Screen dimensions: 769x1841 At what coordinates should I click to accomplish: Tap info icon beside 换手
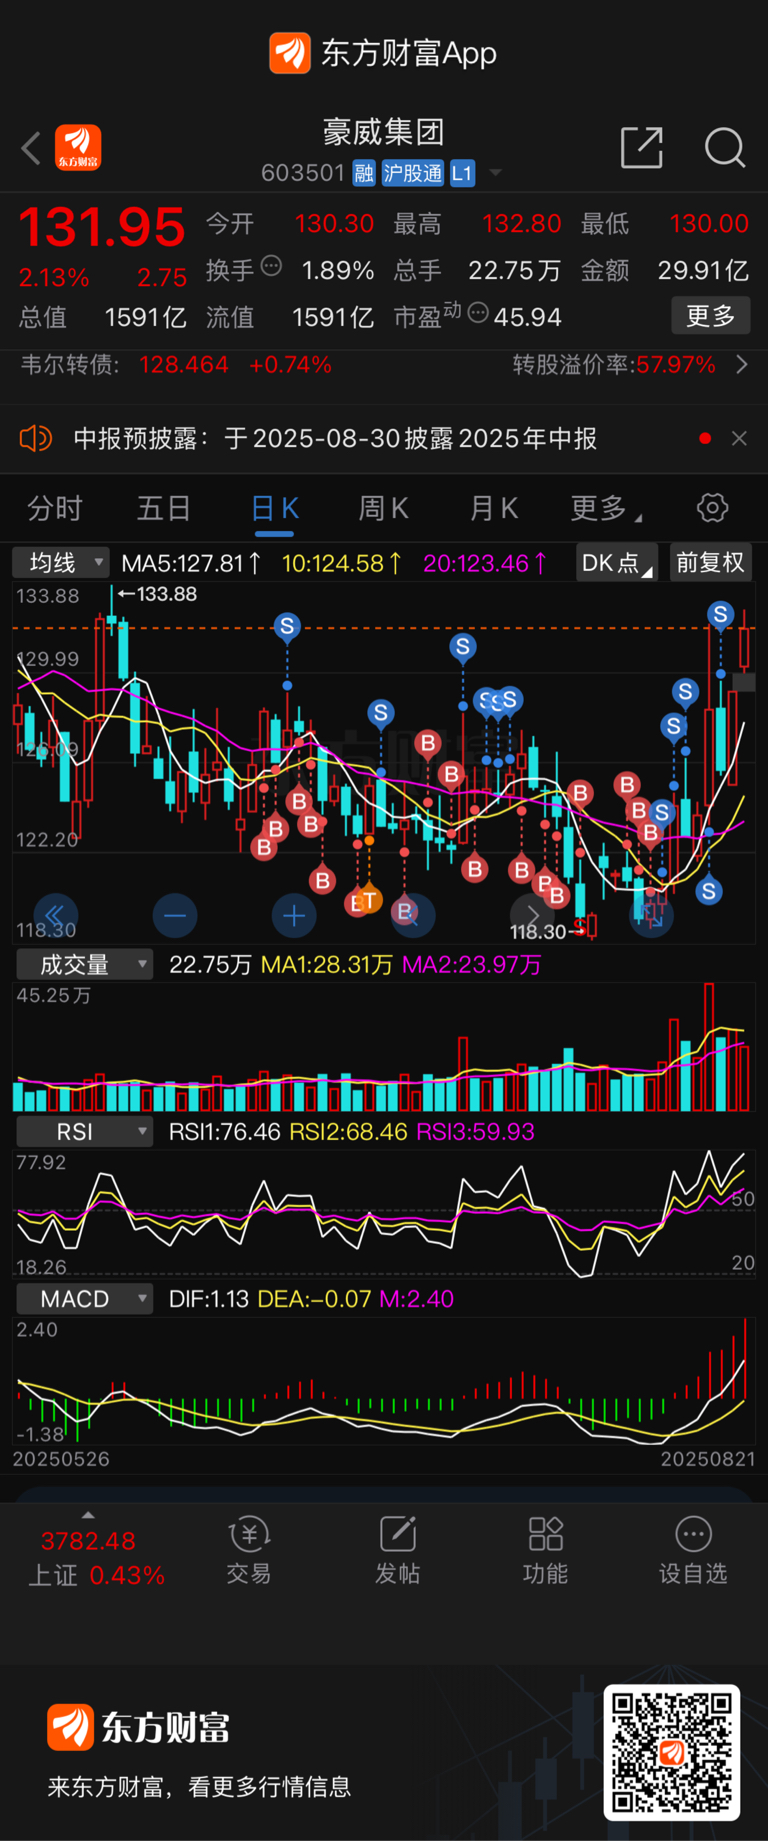pyautogui.click(x=271, y=266)
